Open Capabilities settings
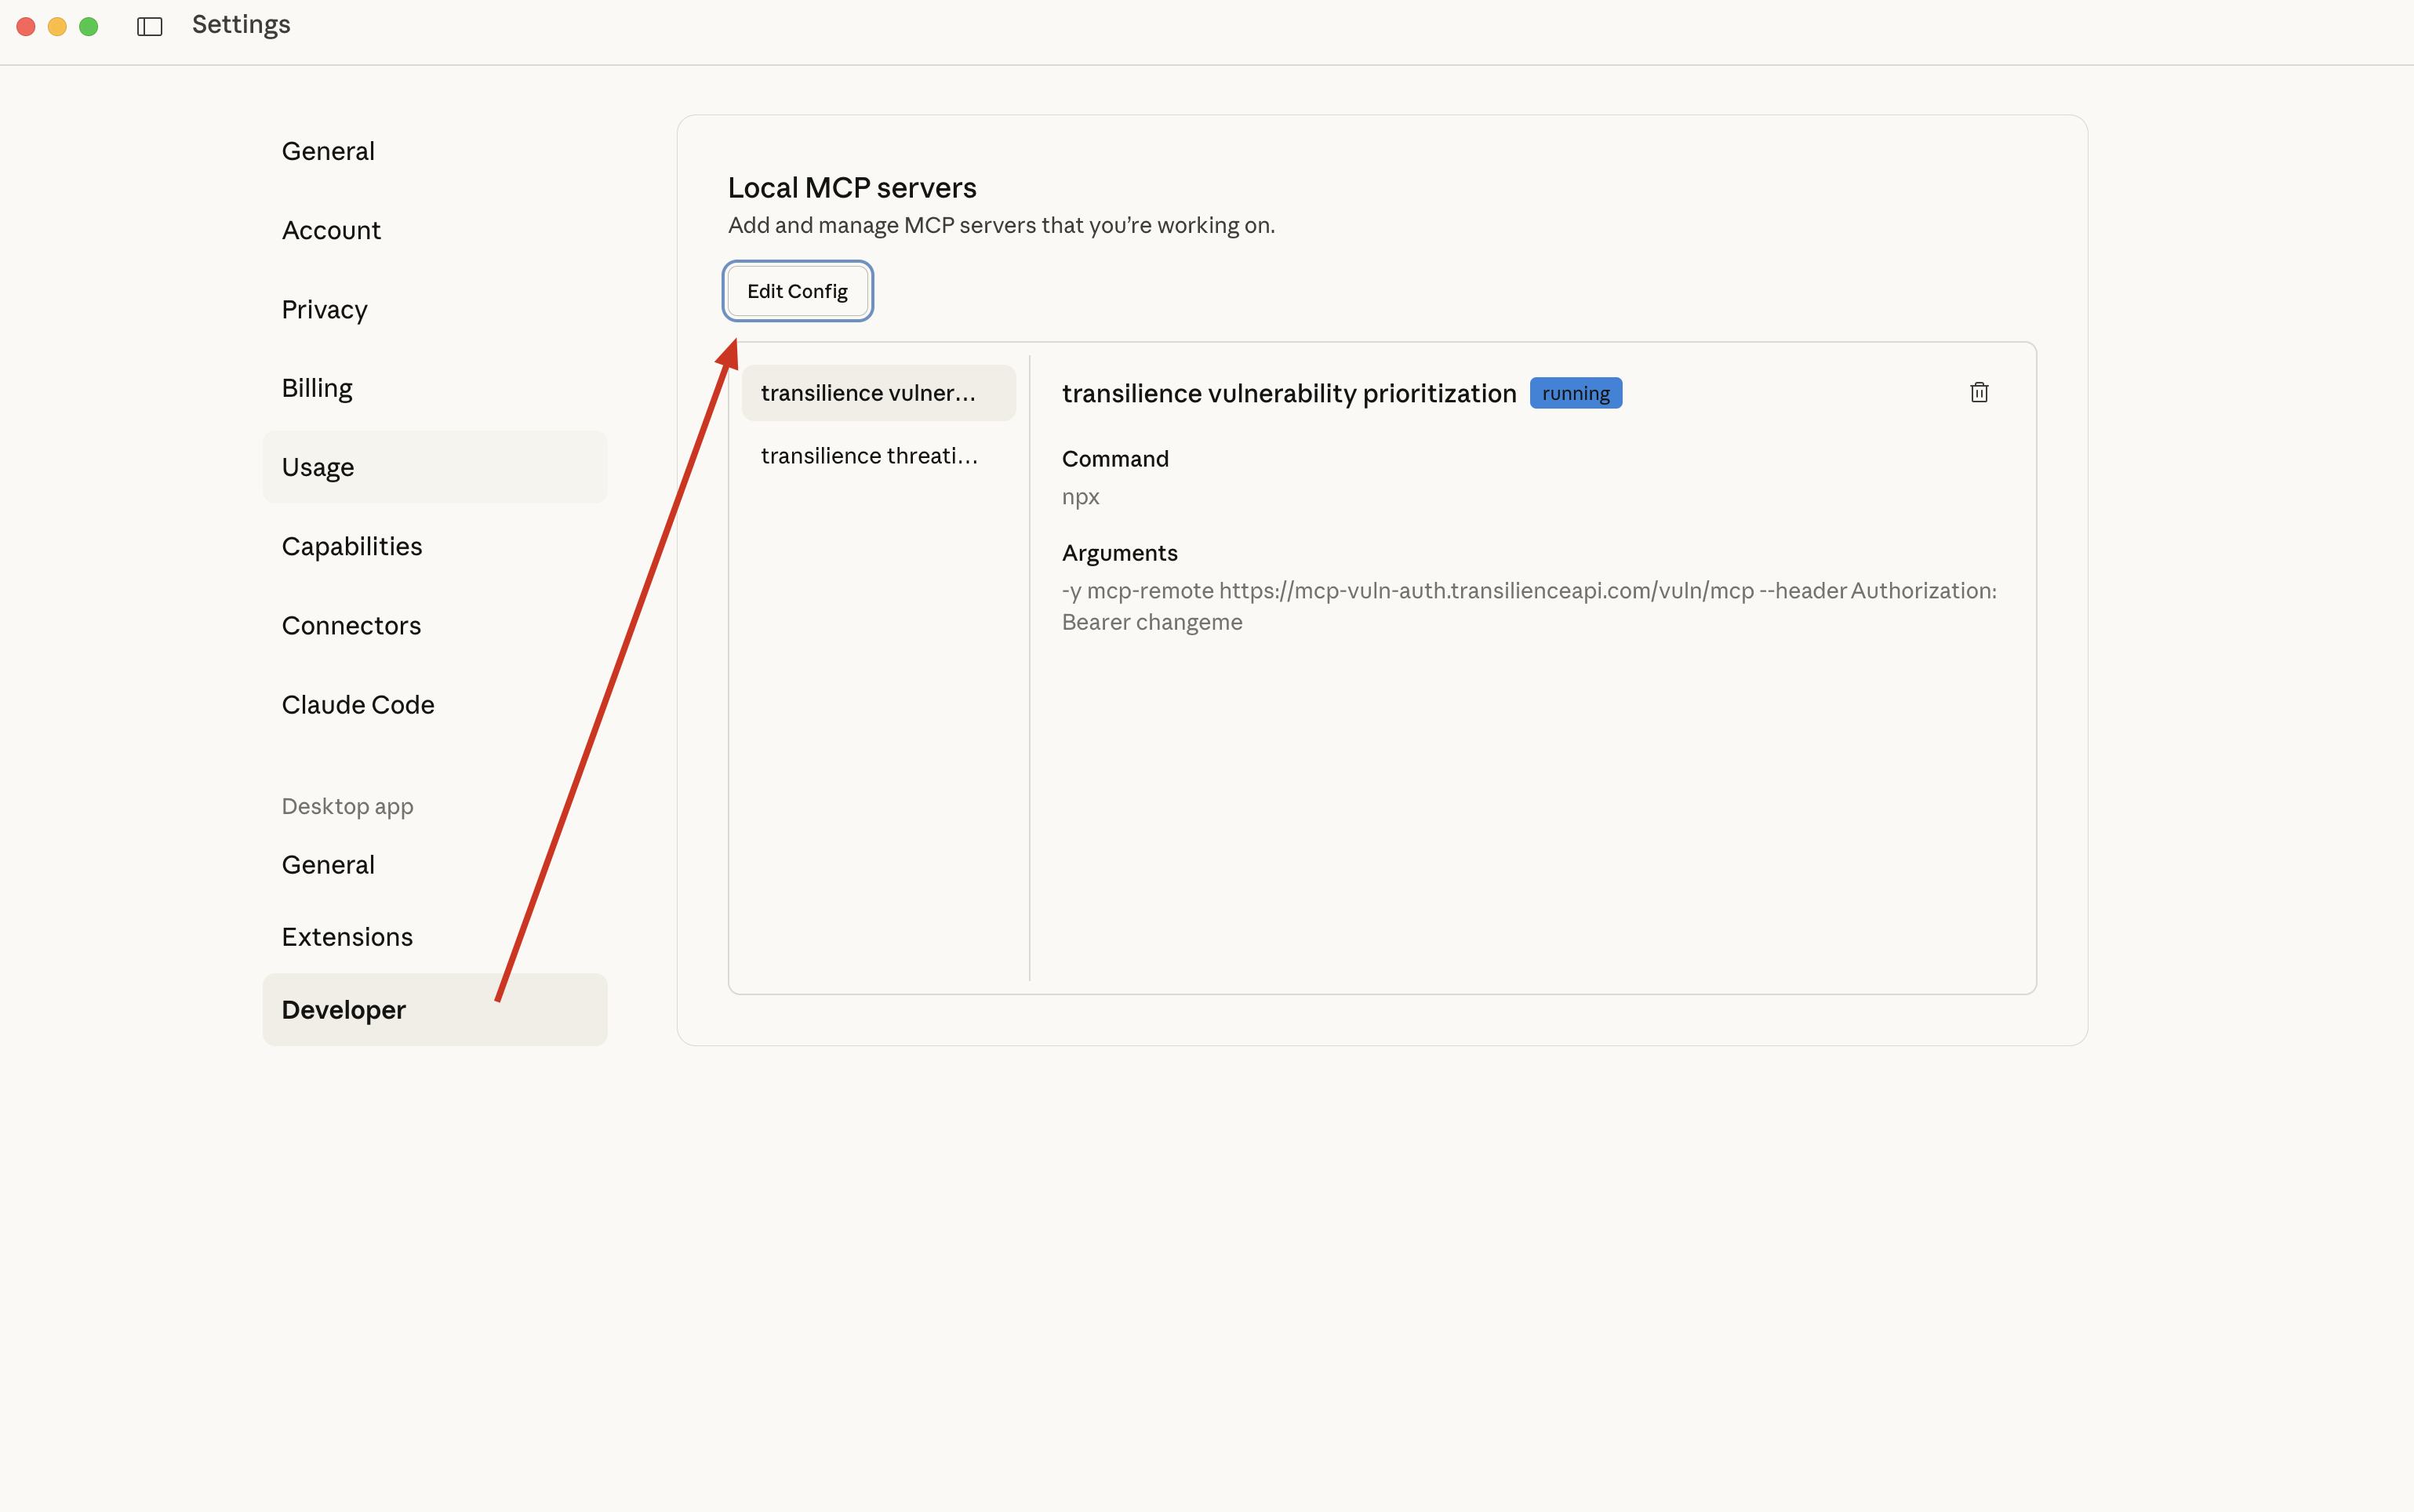The image size is (2414, 1512). [352, 546]
